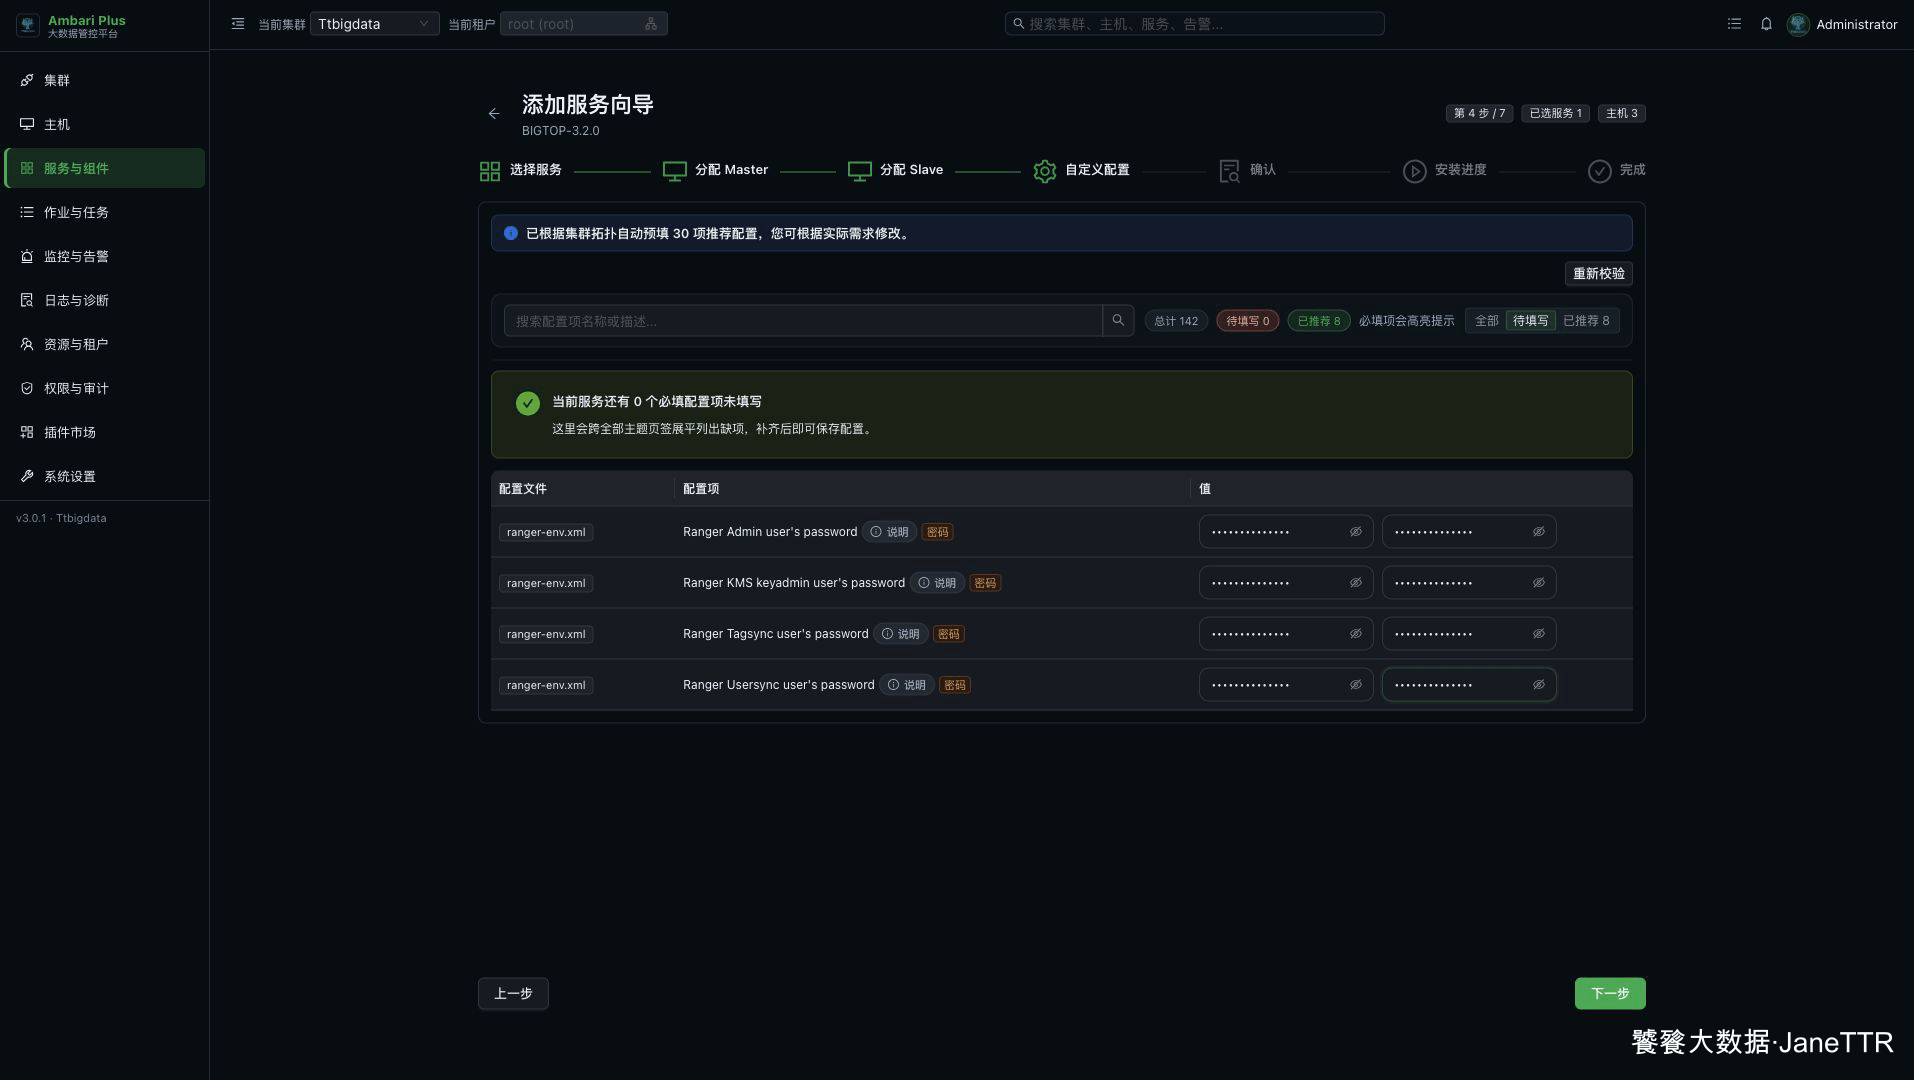
Task: Open 说明 for Ranger Usersync user's password
Action: click(907, 685)
